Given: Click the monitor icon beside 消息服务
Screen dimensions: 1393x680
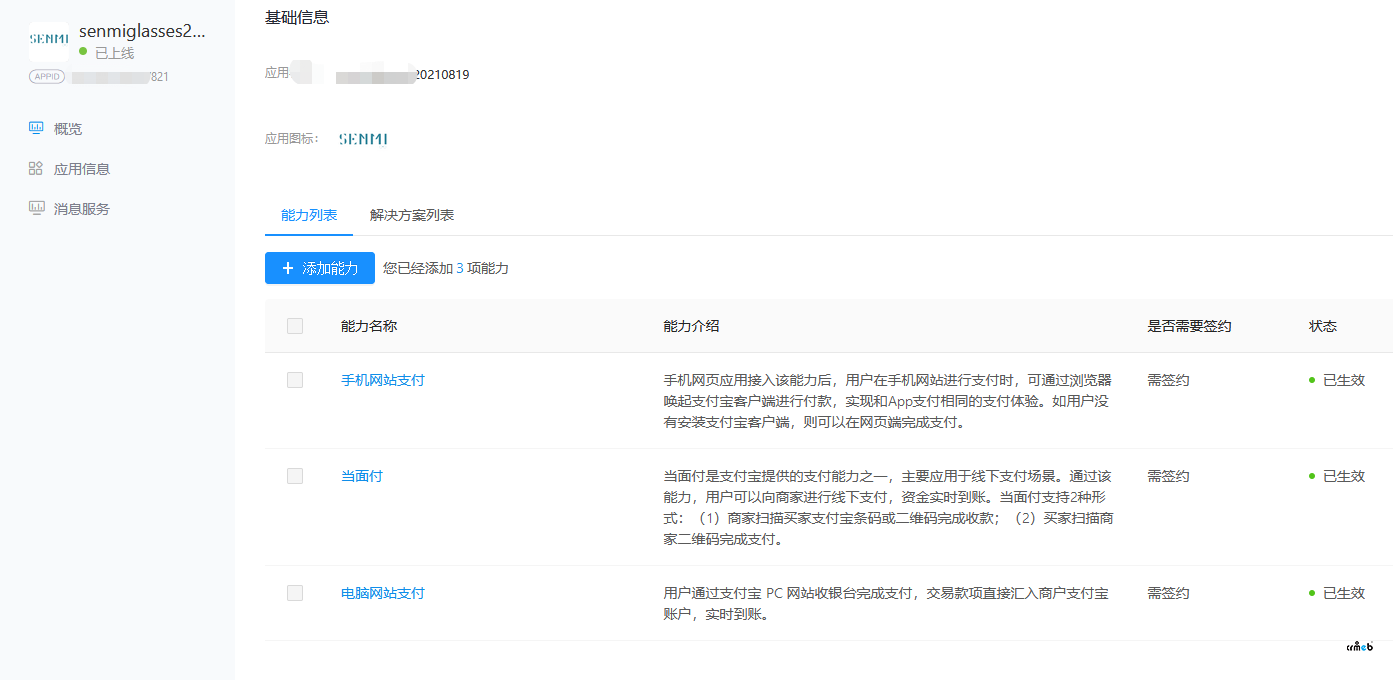Looking at the screenshot, I should point(36,208).
